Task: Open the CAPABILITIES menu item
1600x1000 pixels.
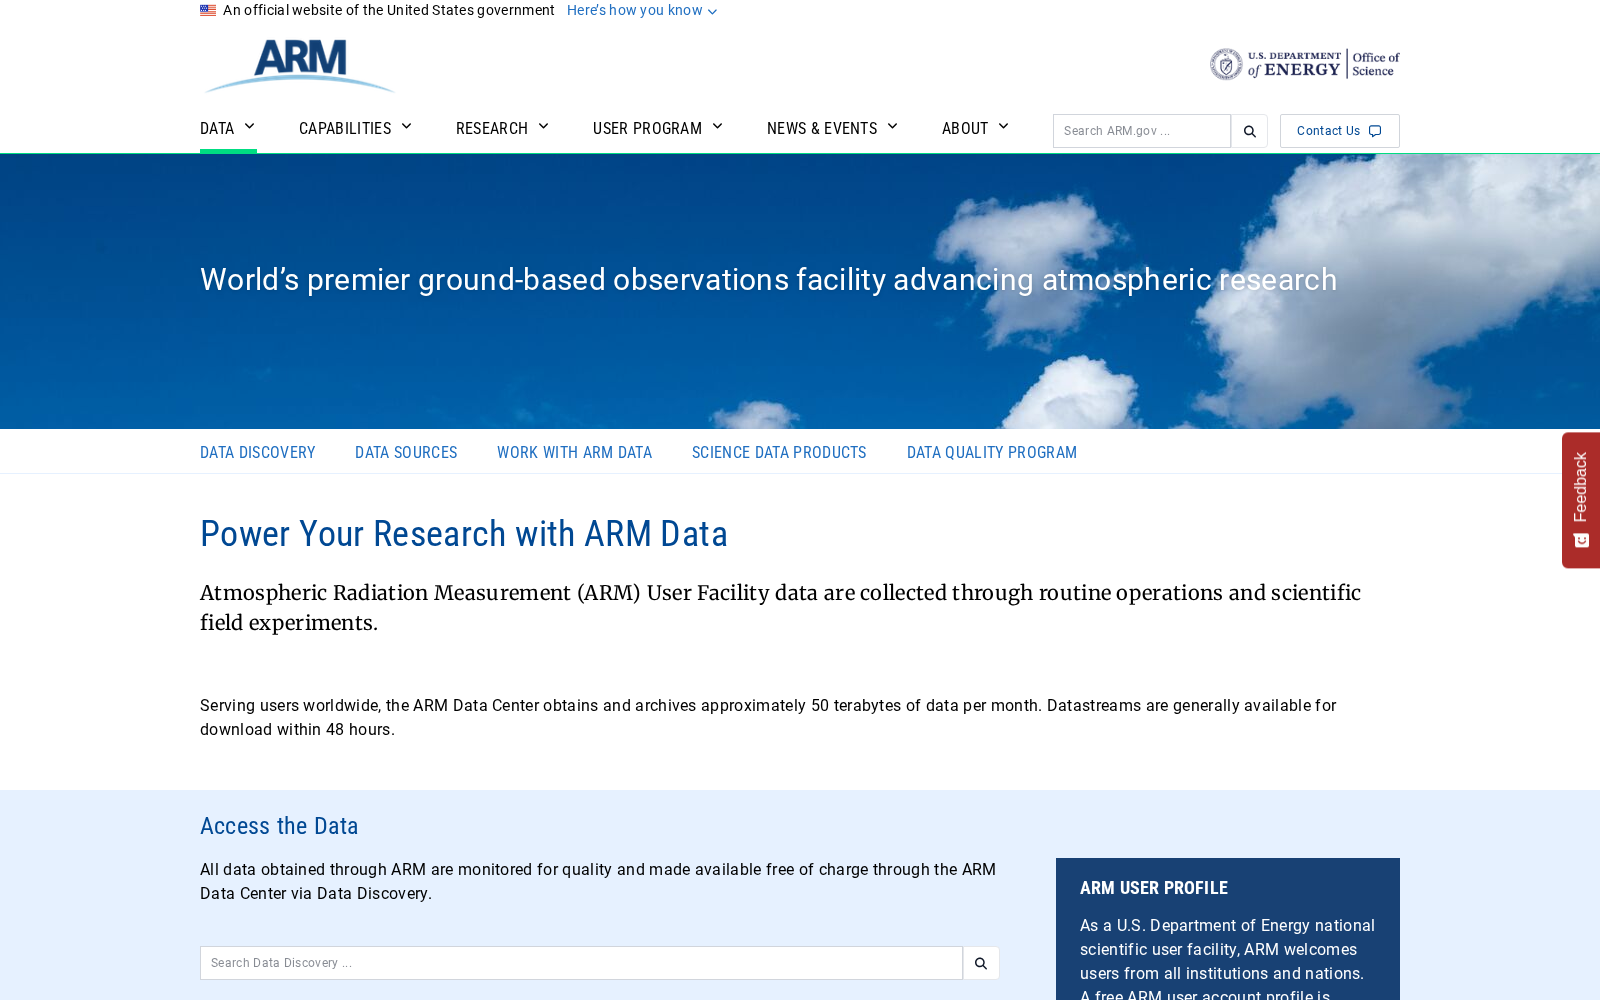Action: point(345,128)
